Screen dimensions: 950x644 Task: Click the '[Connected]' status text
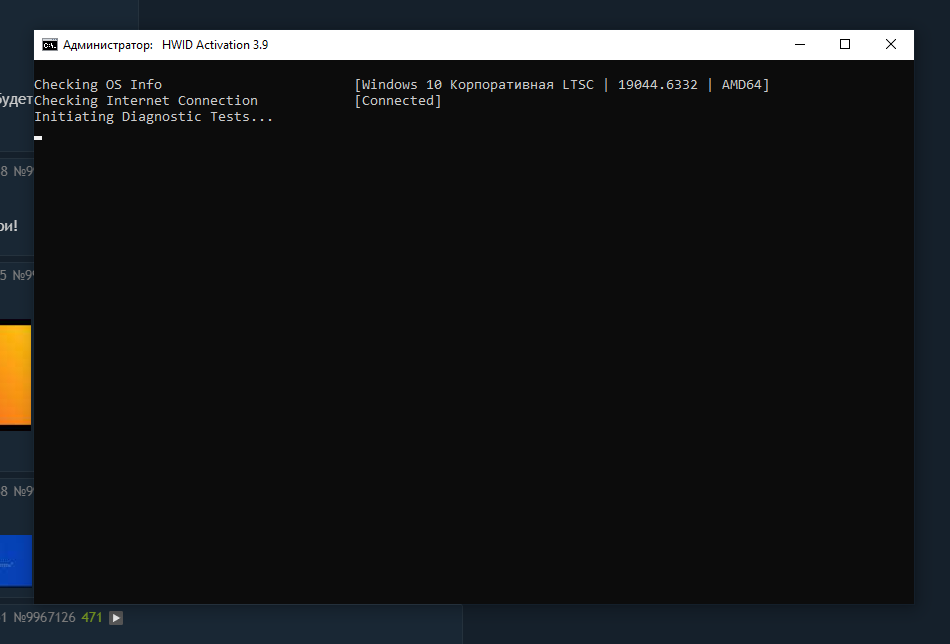[398, 101]
